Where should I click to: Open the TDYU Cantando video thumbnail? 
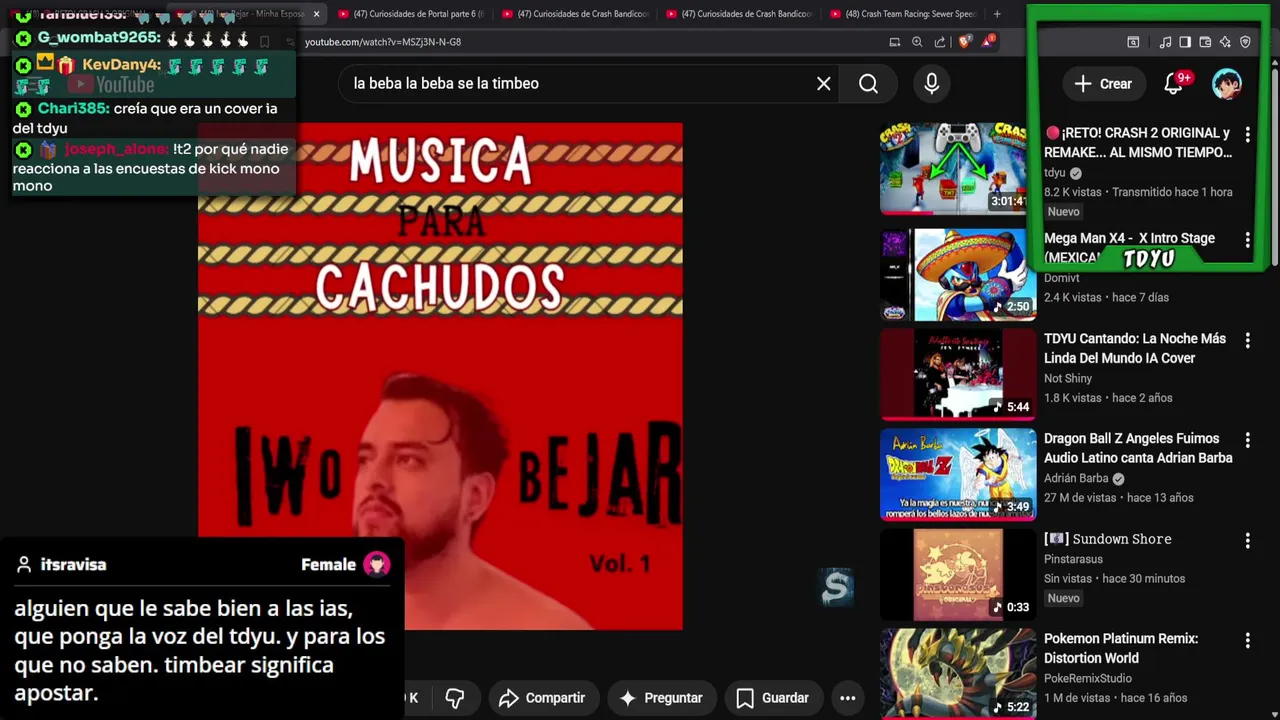tap(958, 375)
